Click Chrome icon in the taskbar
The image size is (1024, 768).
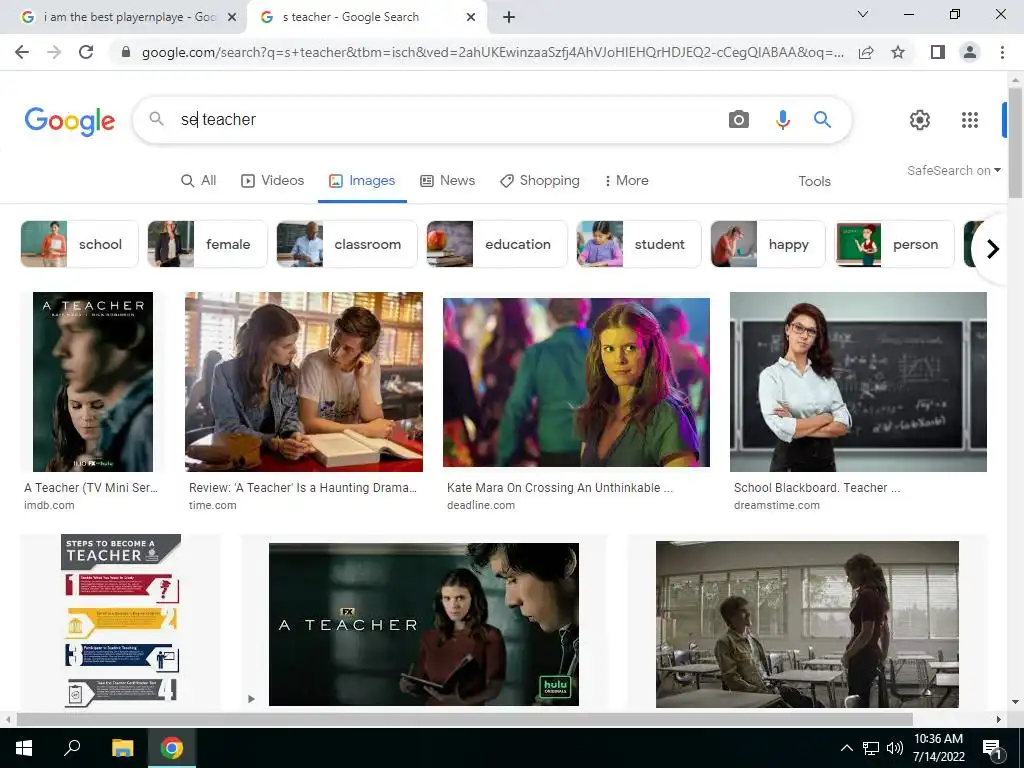[x=172, y=748]
